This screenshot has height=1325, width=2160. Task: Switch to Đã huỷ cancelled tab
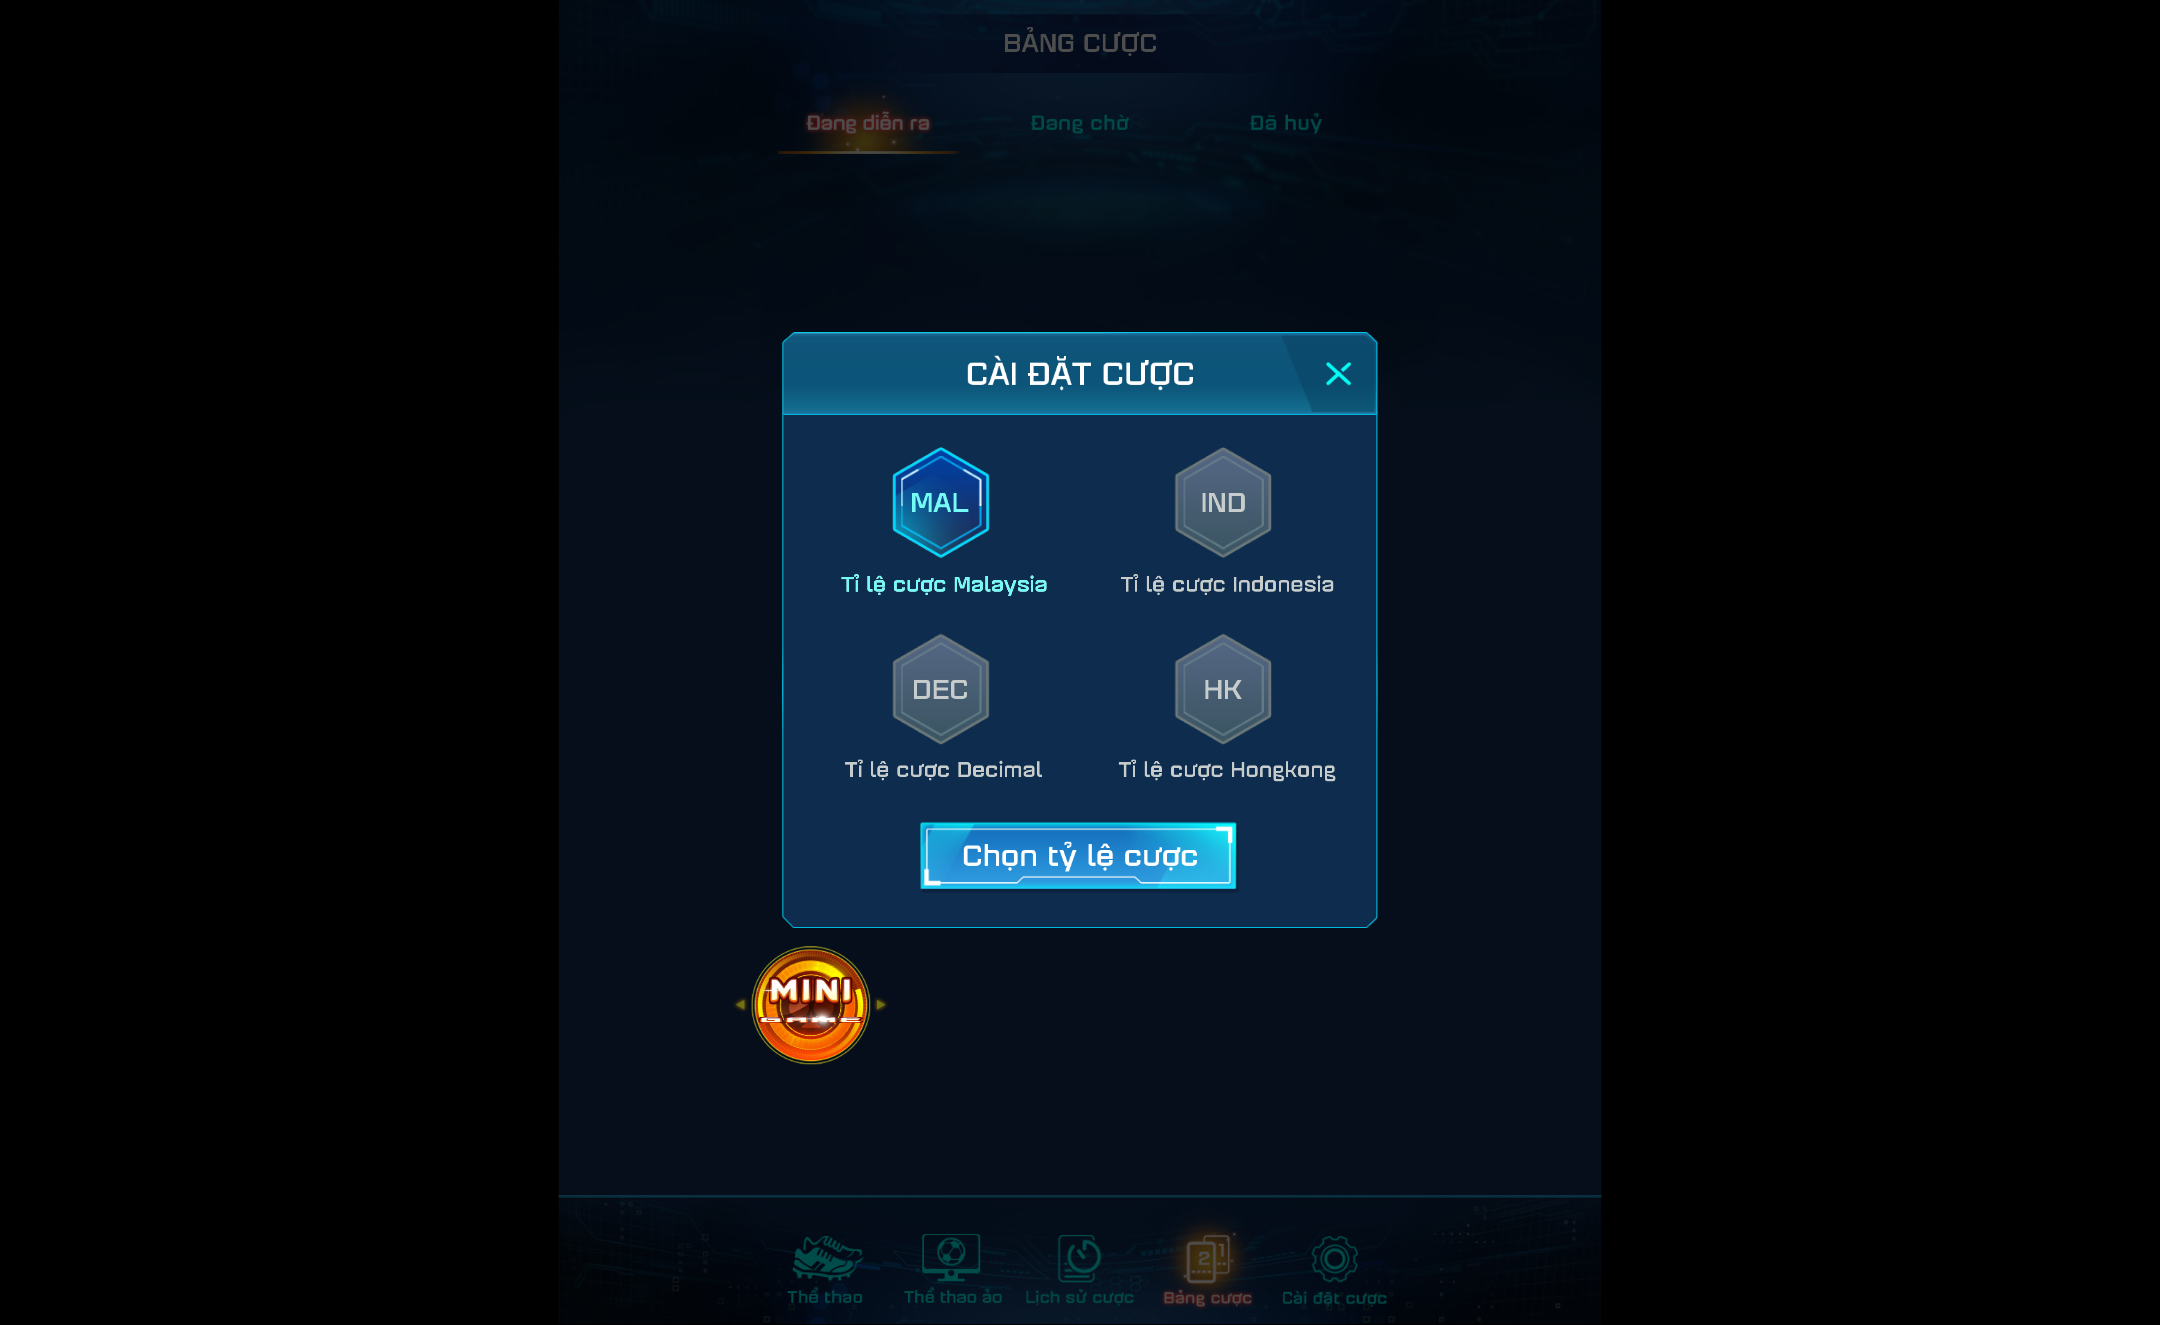tap(1284, 123)
